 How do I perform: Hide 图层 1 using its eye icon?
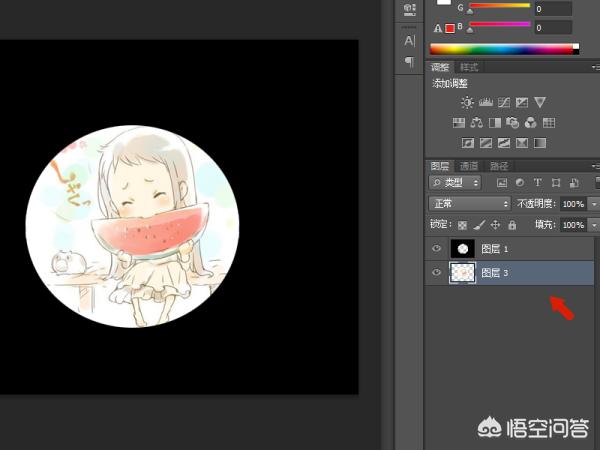click(436, 249)
